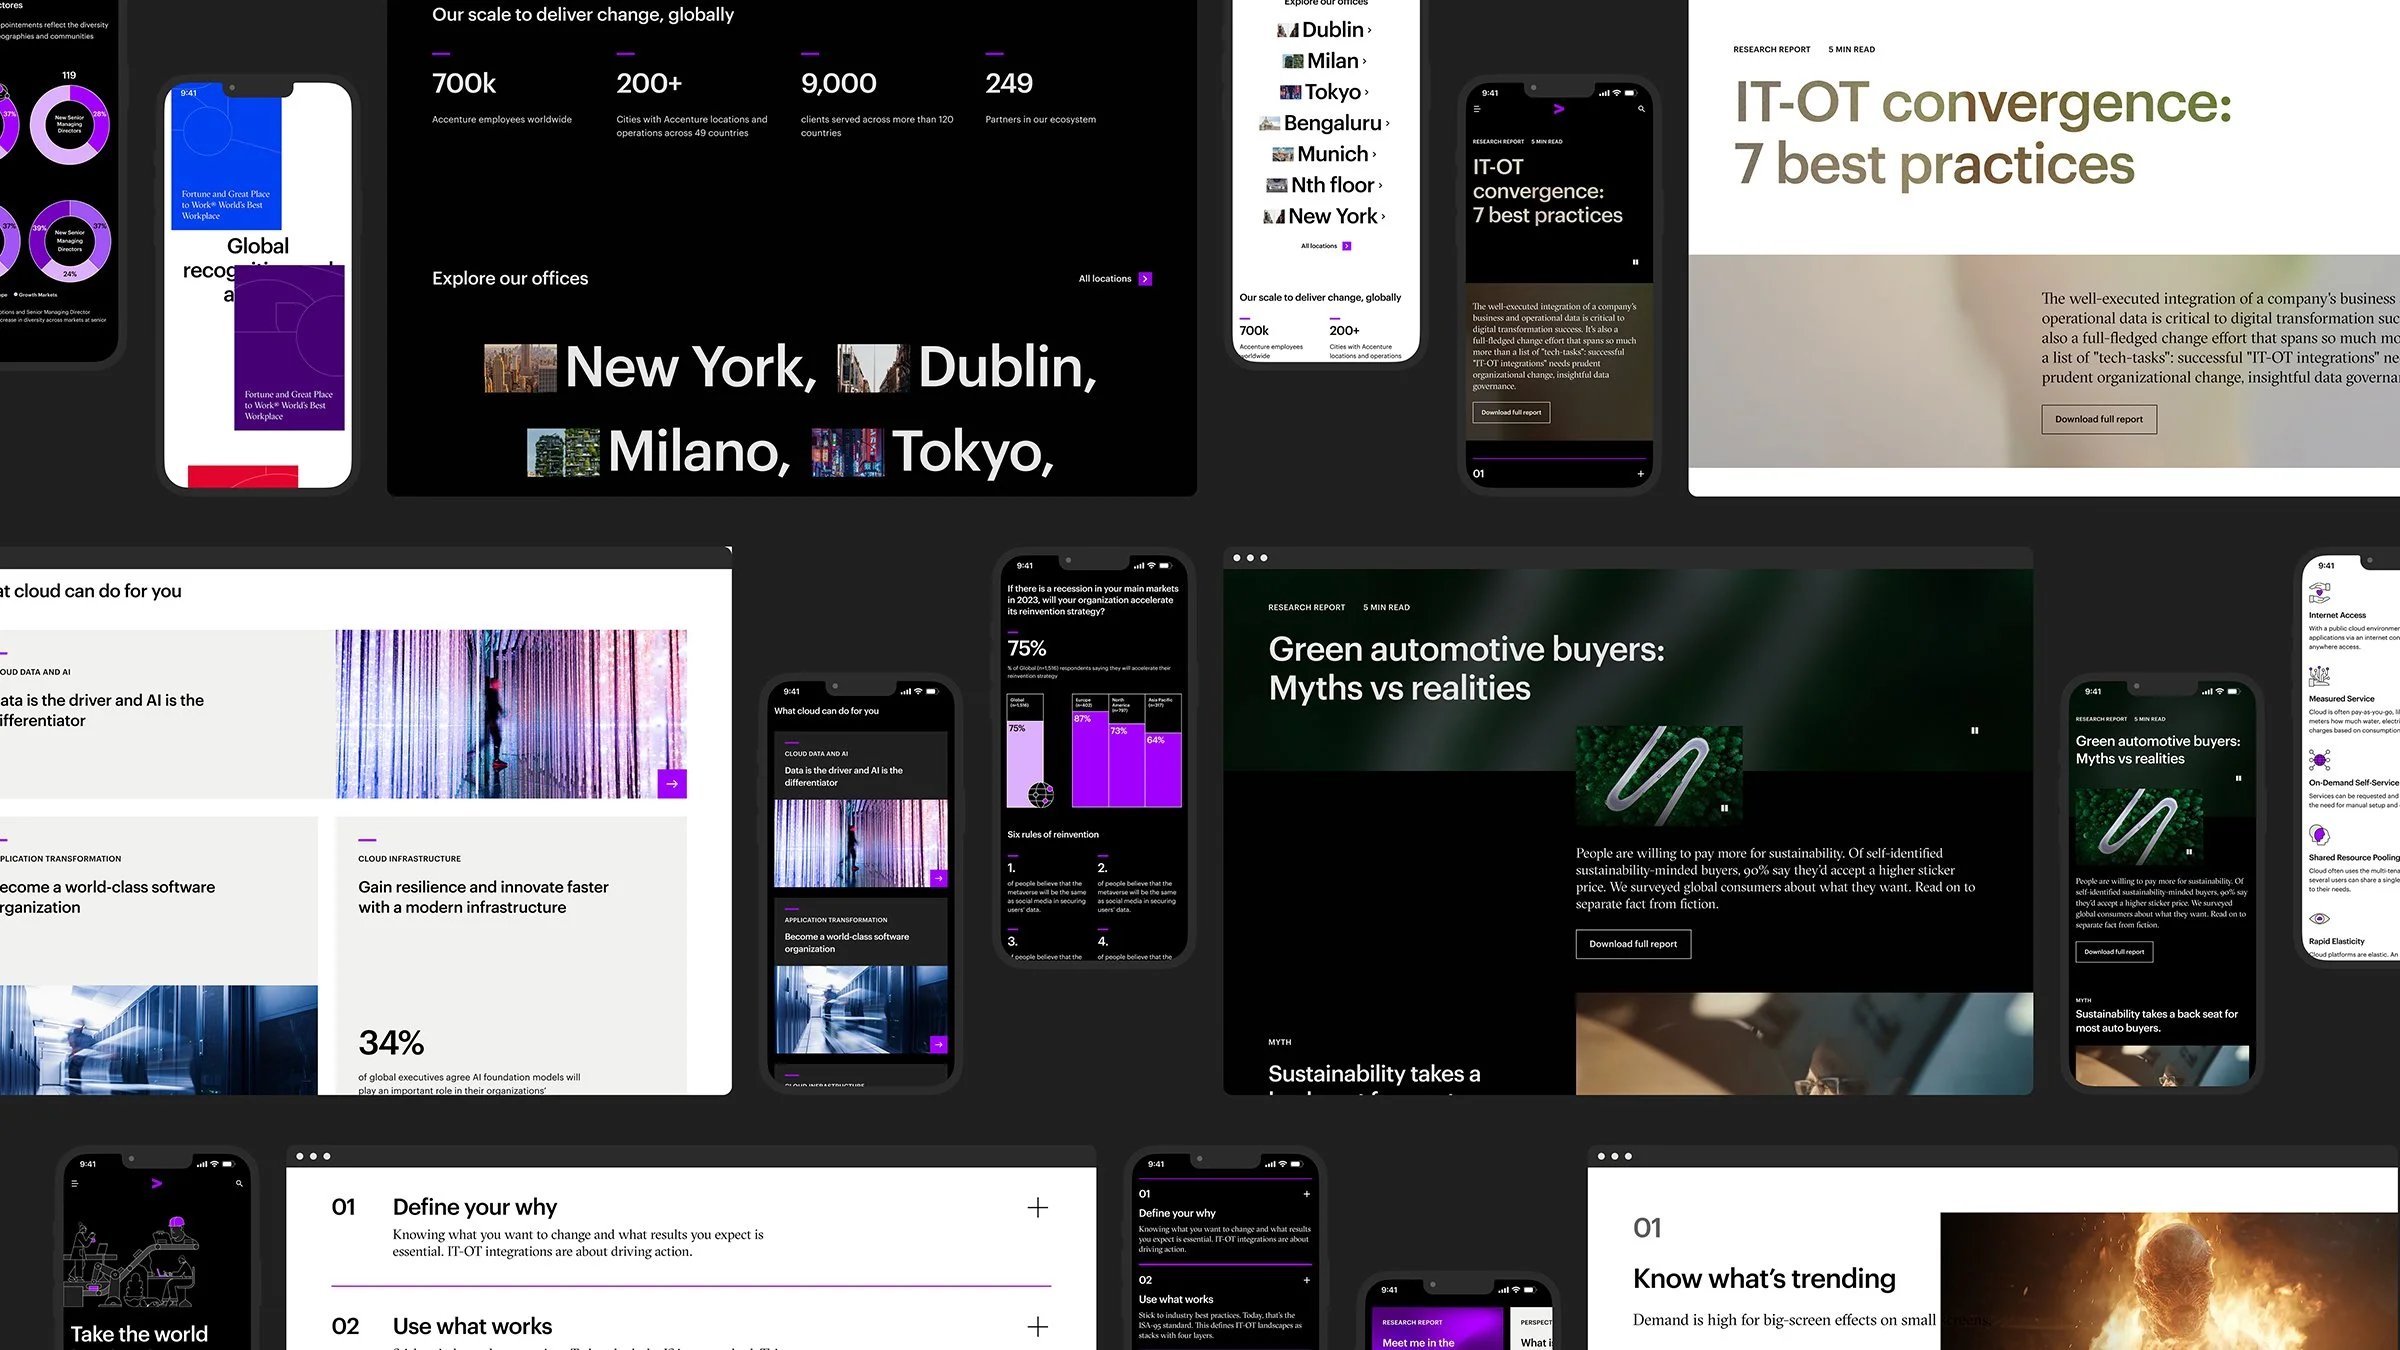Click the 87% Europe bar in chart
Image resolution: width=2400 pixels, height=1350 pixels.
coord(1089,758)
